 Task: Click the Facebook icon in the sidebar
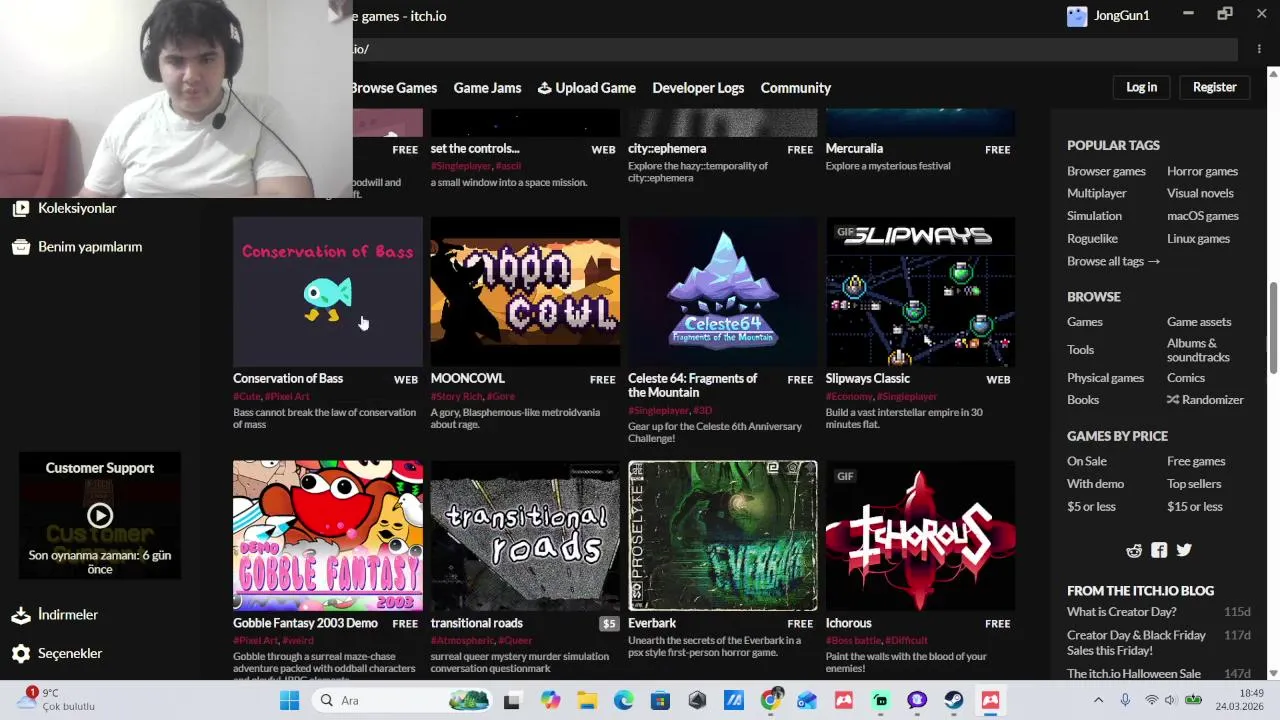point(1159,550)
